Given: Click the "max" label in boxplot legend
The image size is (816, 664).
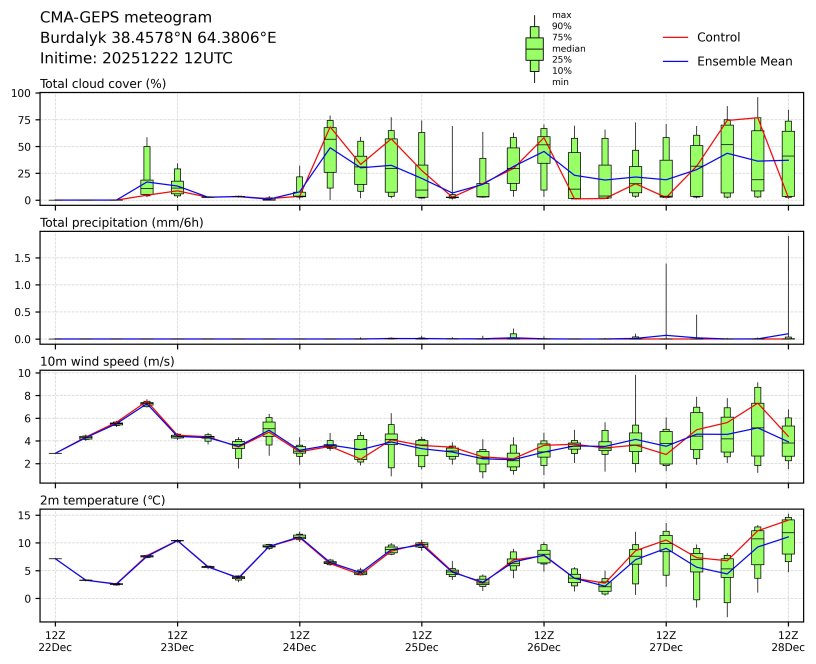Looking at the screenshot, I should pos(561,16).
